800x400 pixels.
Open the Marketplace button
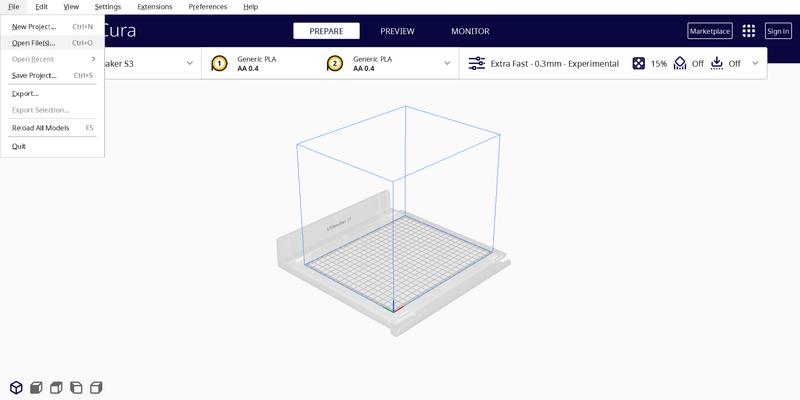pyautogui.click(x=710, y=31)
